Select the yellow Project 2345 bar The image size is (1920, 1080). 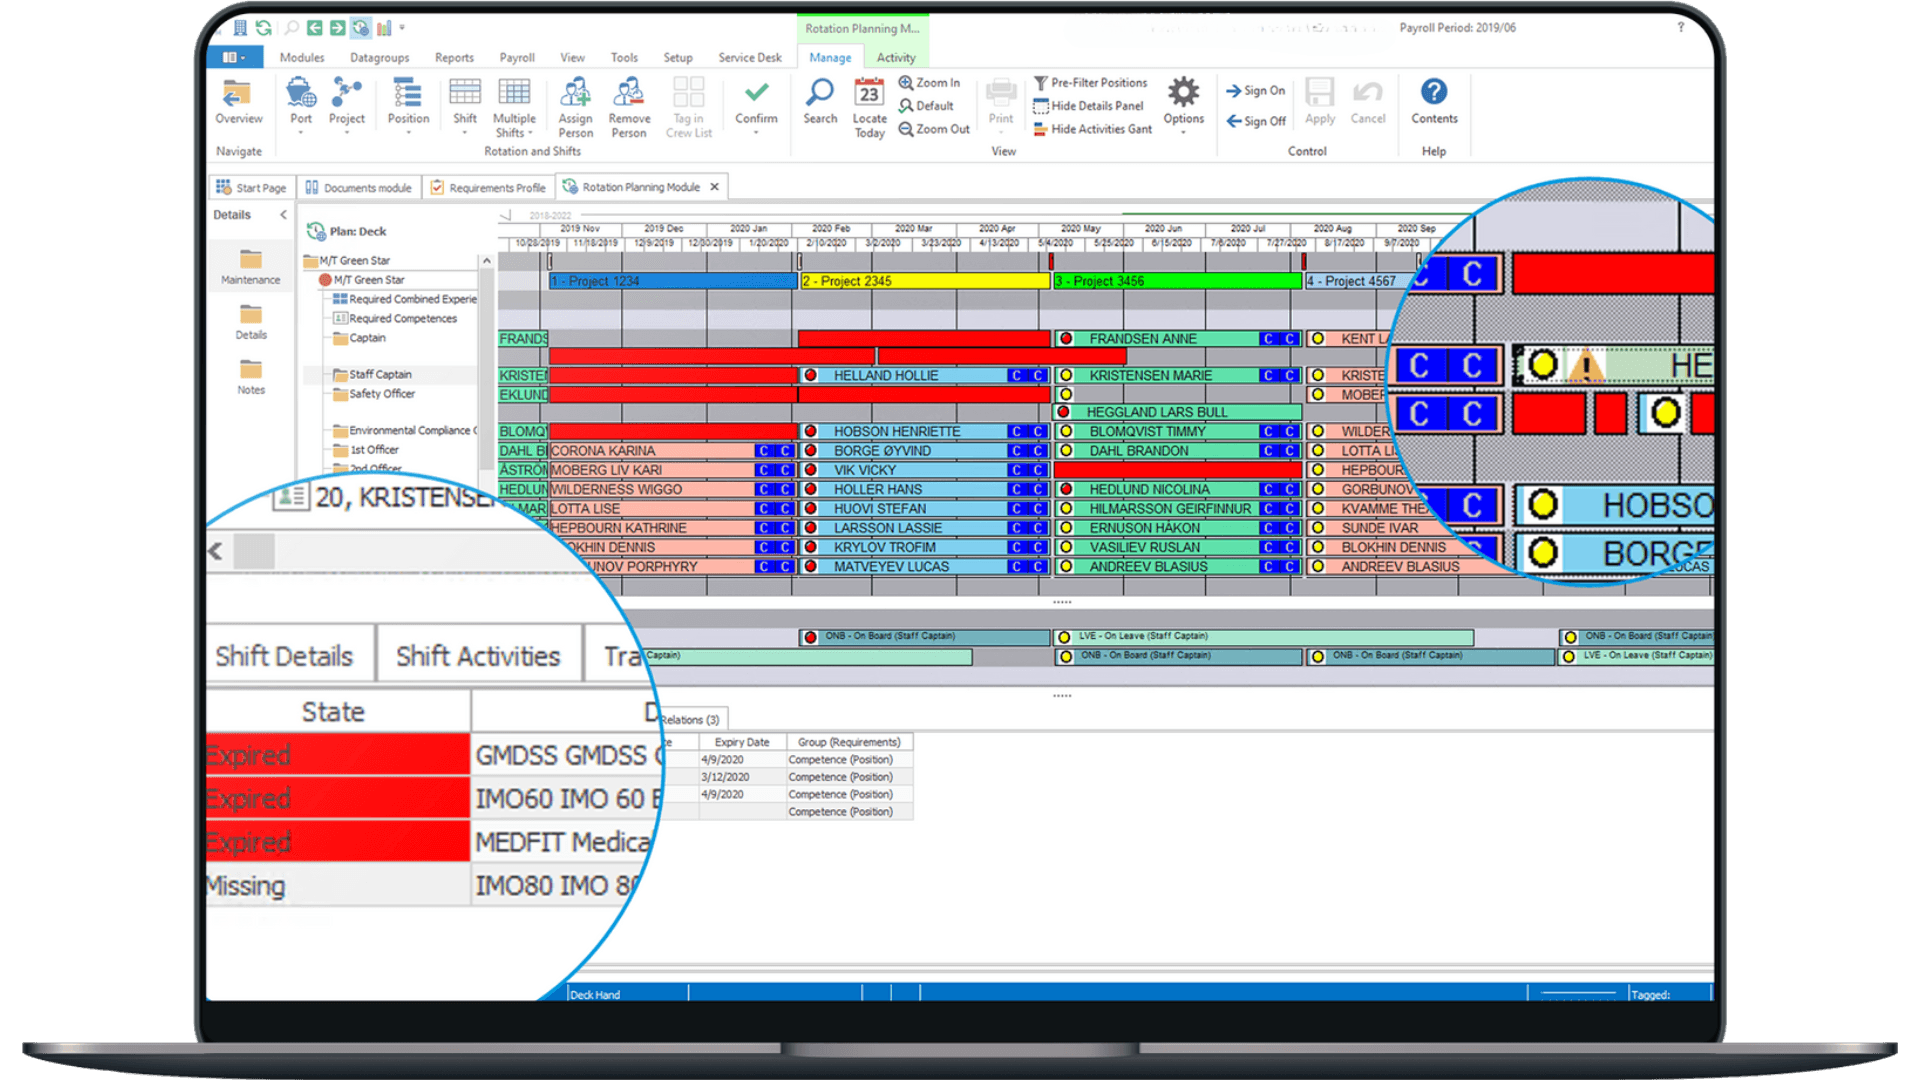click(x=925, y=281)
